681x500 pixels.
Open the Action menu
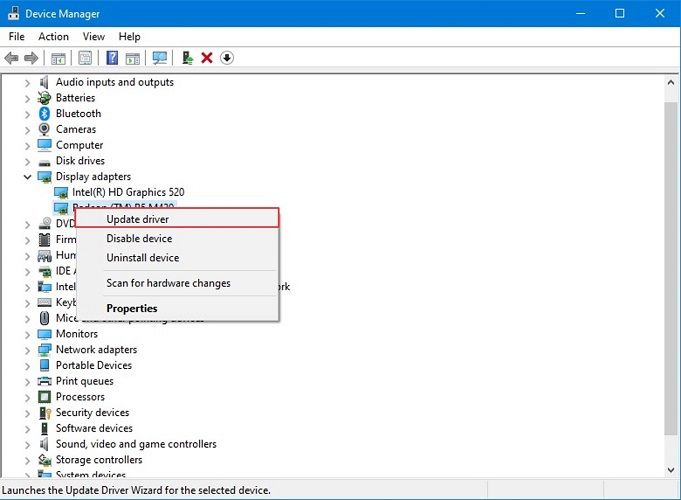pyautogui.click(x=53, y=36)
